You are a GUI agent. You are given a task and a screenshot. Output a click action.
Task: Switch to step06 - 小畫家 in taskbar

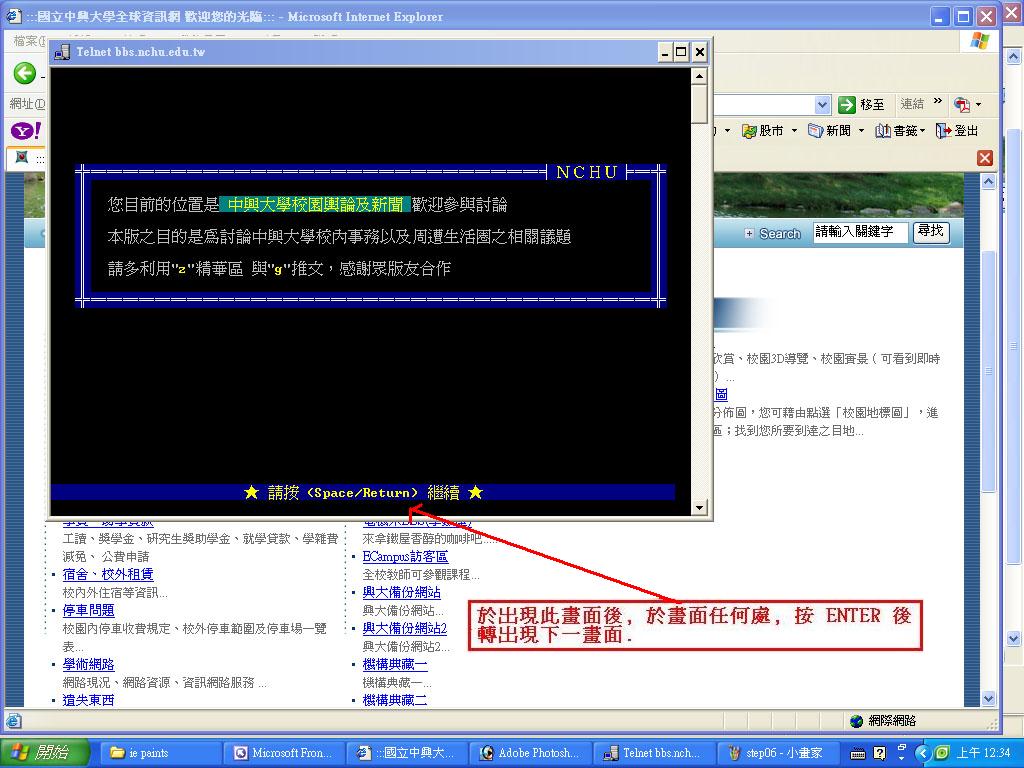pyautogui.click(x=776, y=753)
